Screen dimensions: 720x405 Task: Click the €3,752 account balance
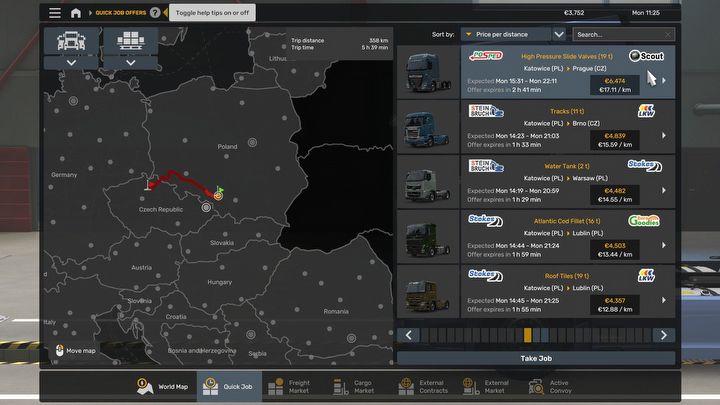tap(574, 13)
